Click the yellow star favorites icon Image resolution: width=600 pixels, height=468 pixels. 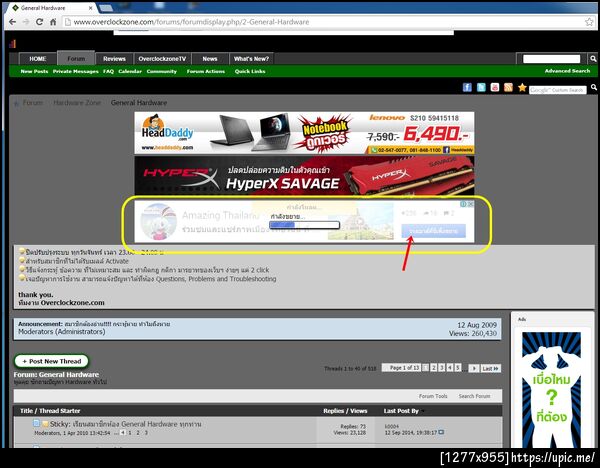pos(522,87)
